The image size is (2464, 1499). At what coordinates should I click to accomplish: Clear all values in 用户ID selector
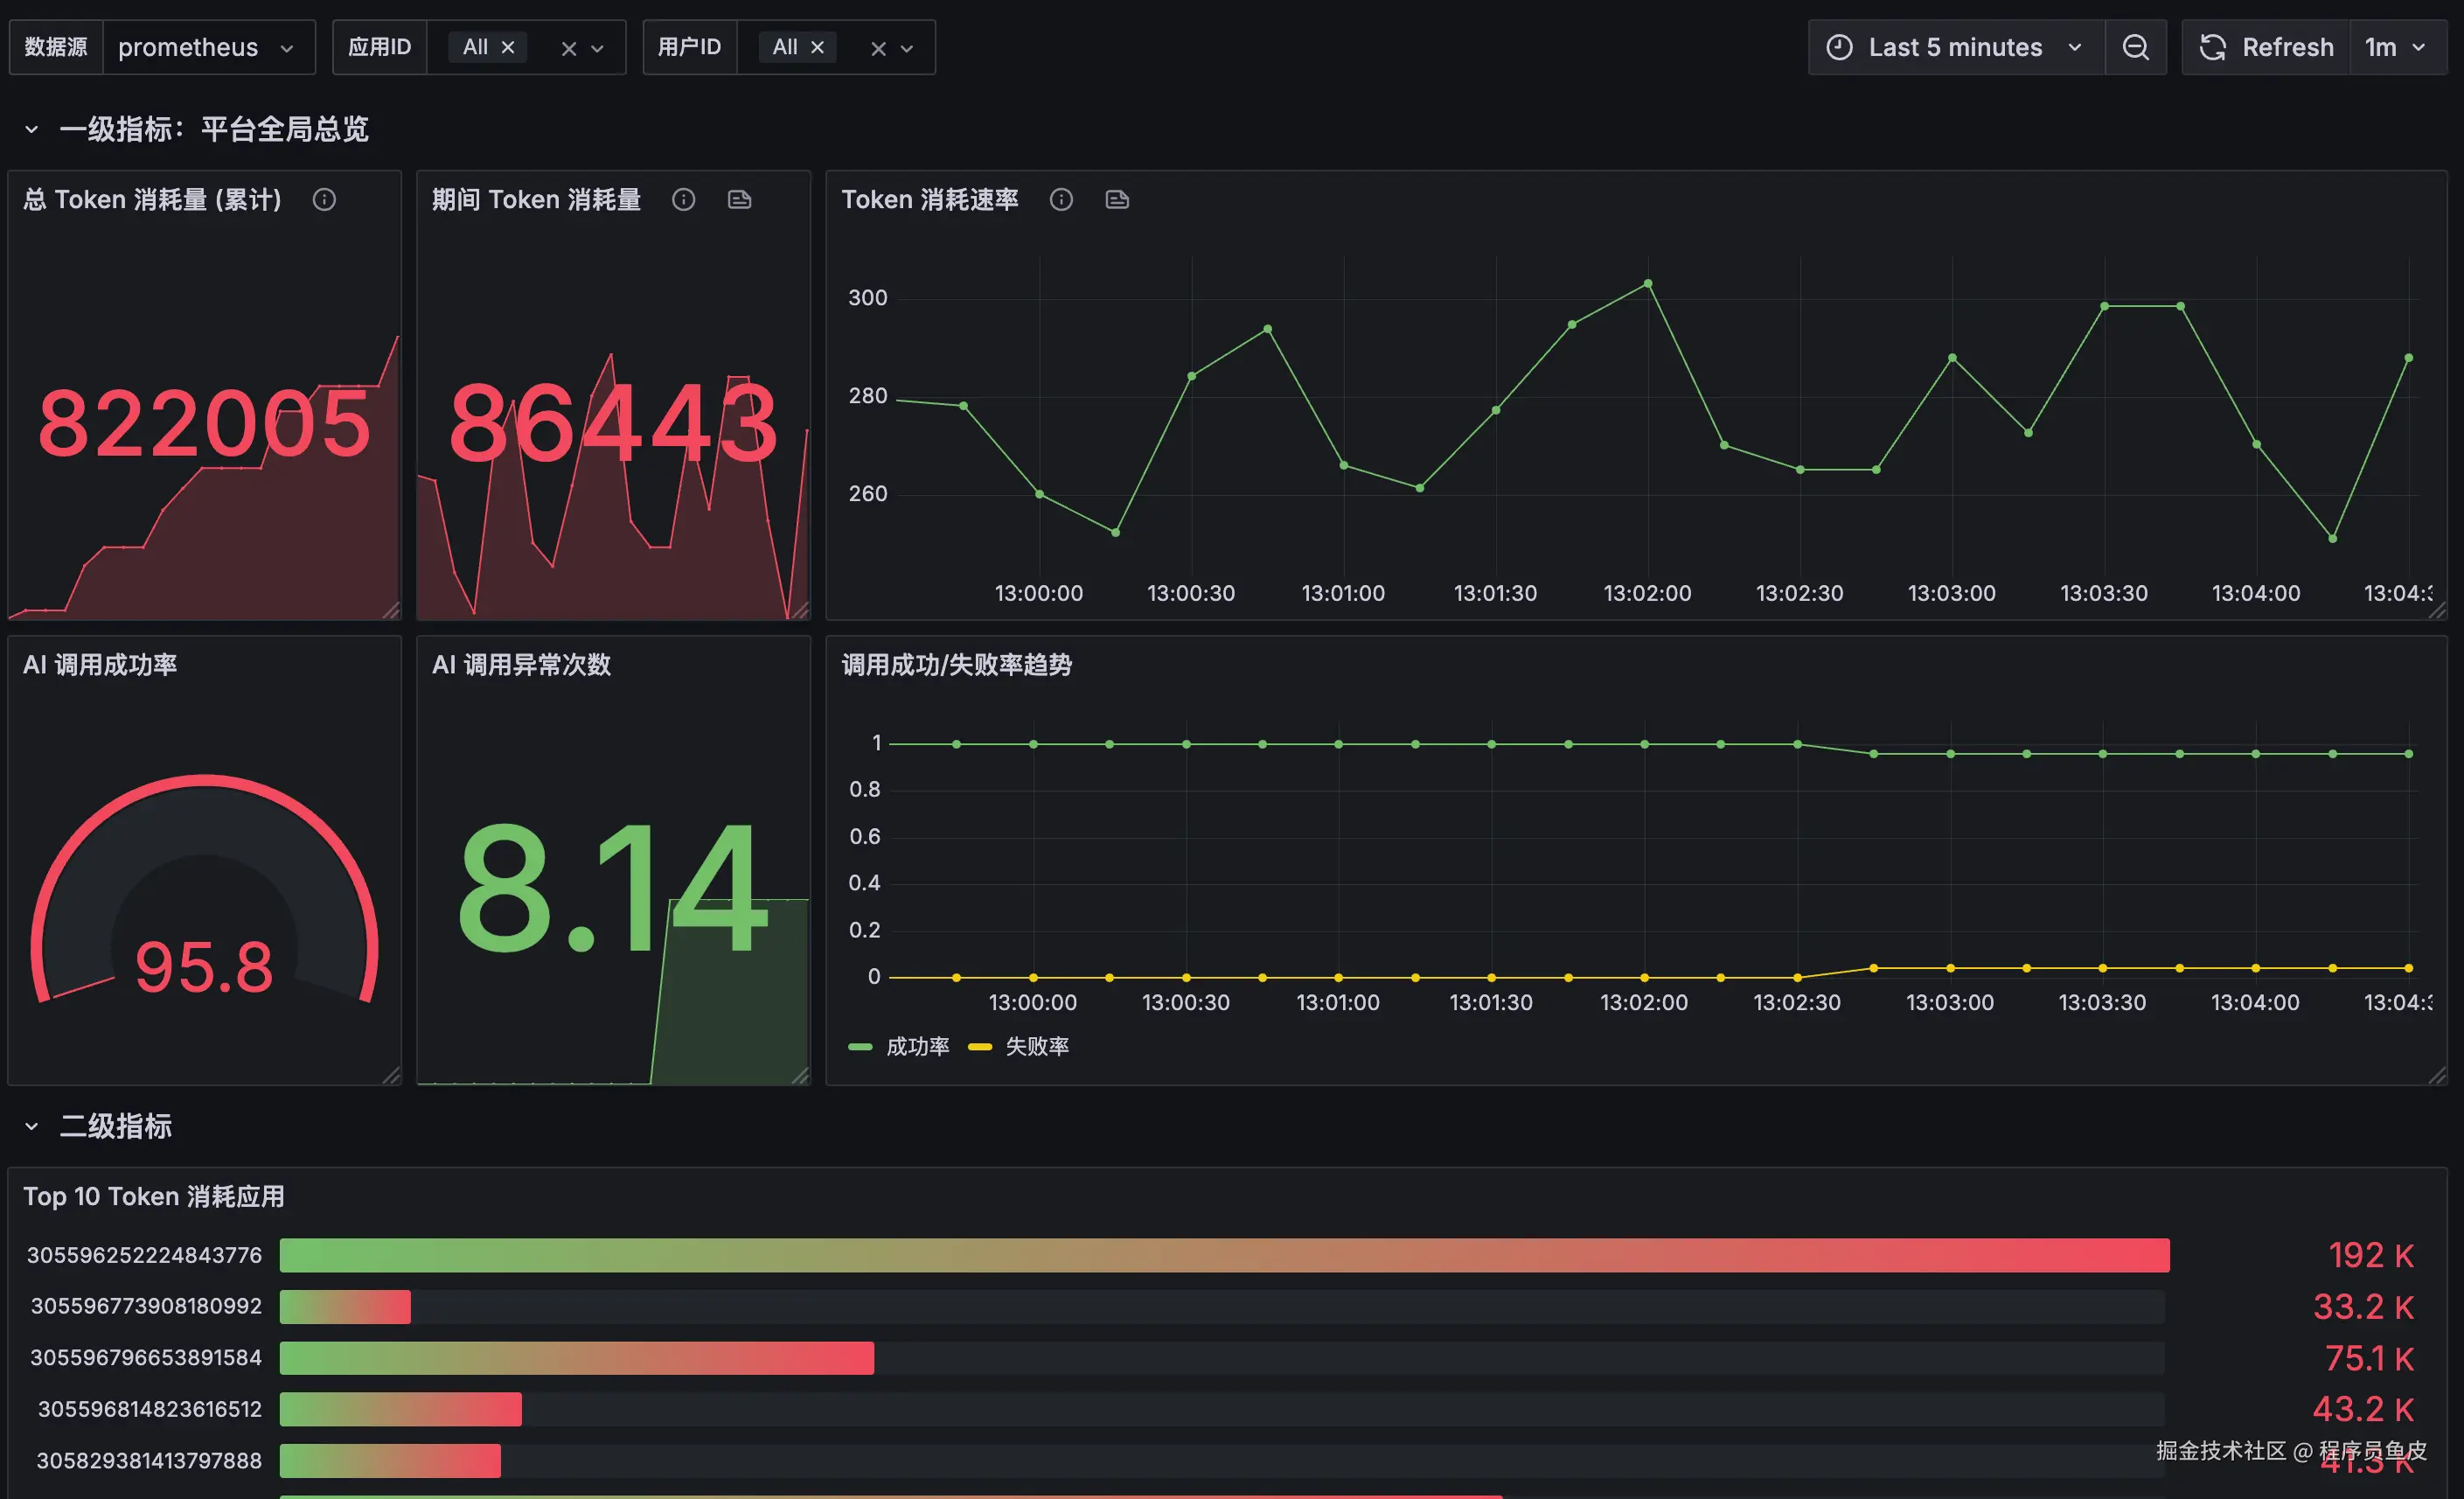pos(878,48)
